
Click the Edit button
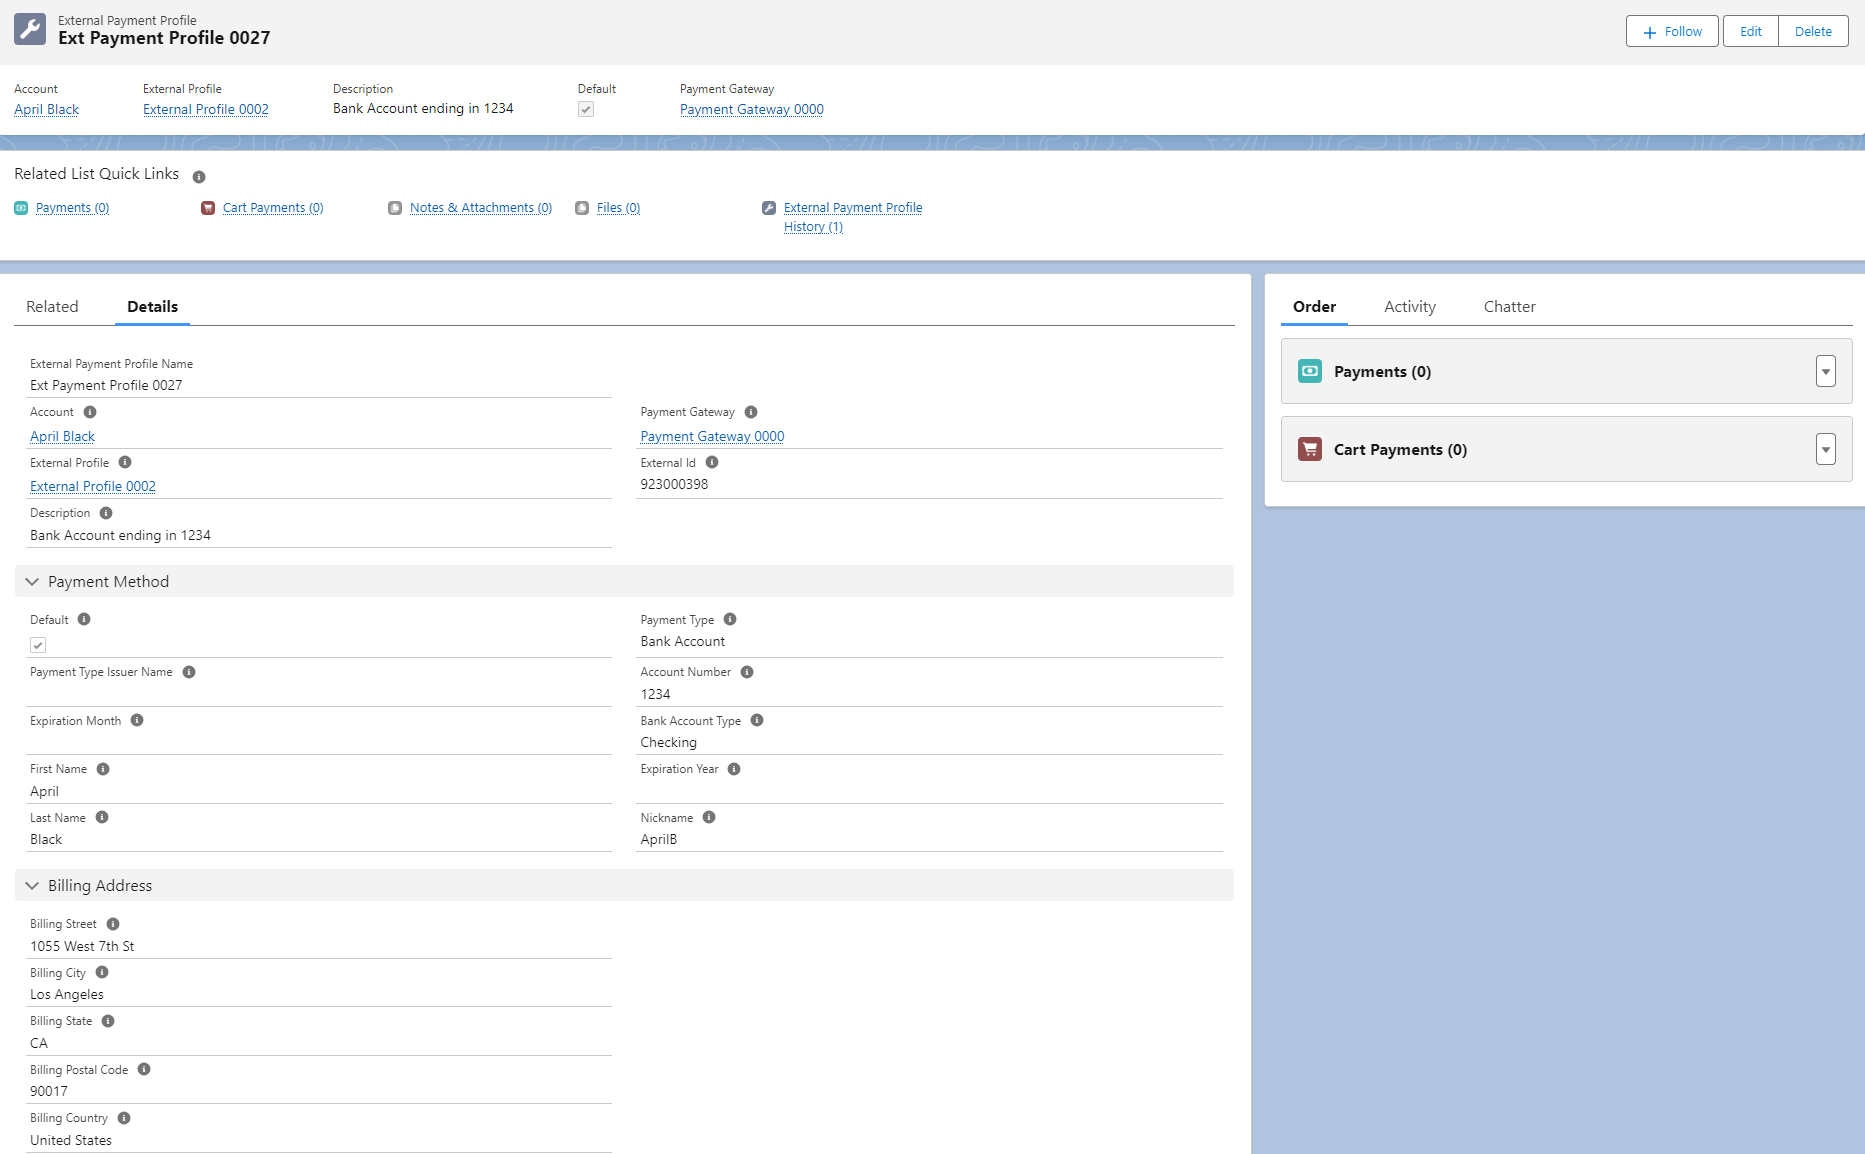pyautogui.click(x=1750, y=31)
